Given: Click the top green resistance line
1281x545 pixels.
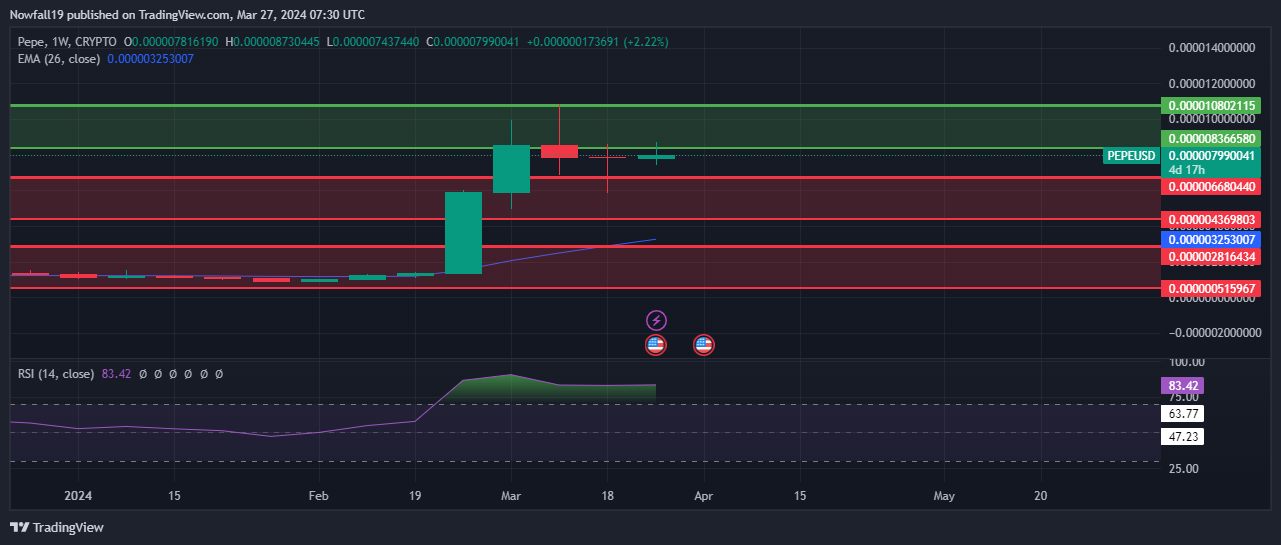Looking at the screenshot, I should [585, 105].
